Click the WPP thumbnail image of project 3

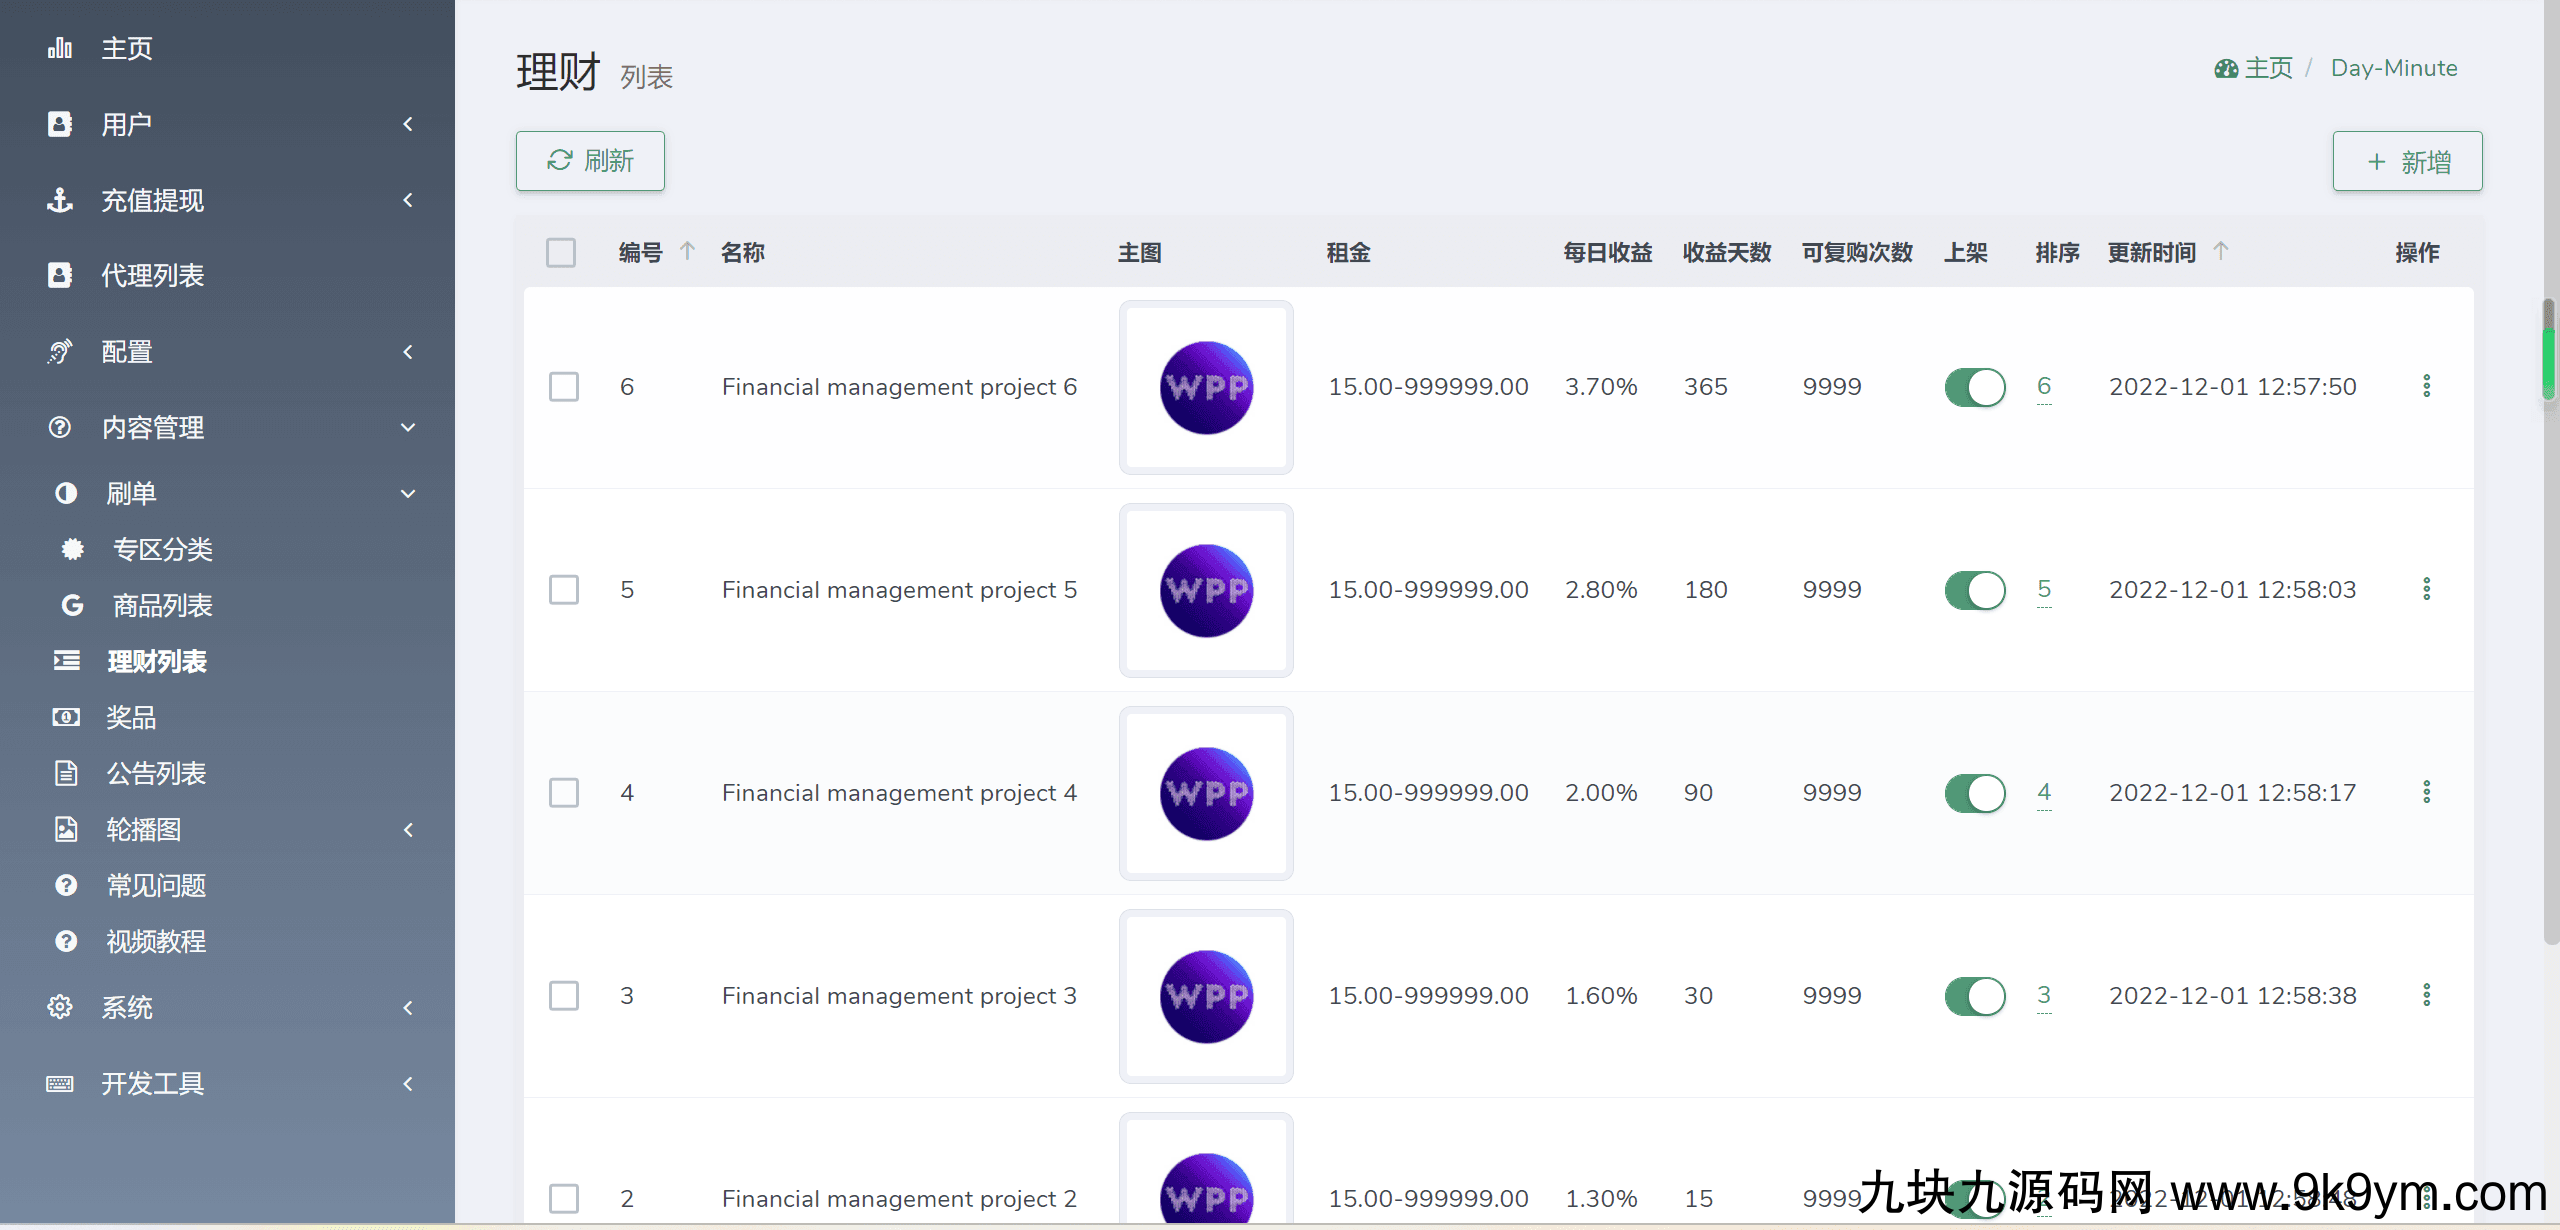tap(1206, 996)
